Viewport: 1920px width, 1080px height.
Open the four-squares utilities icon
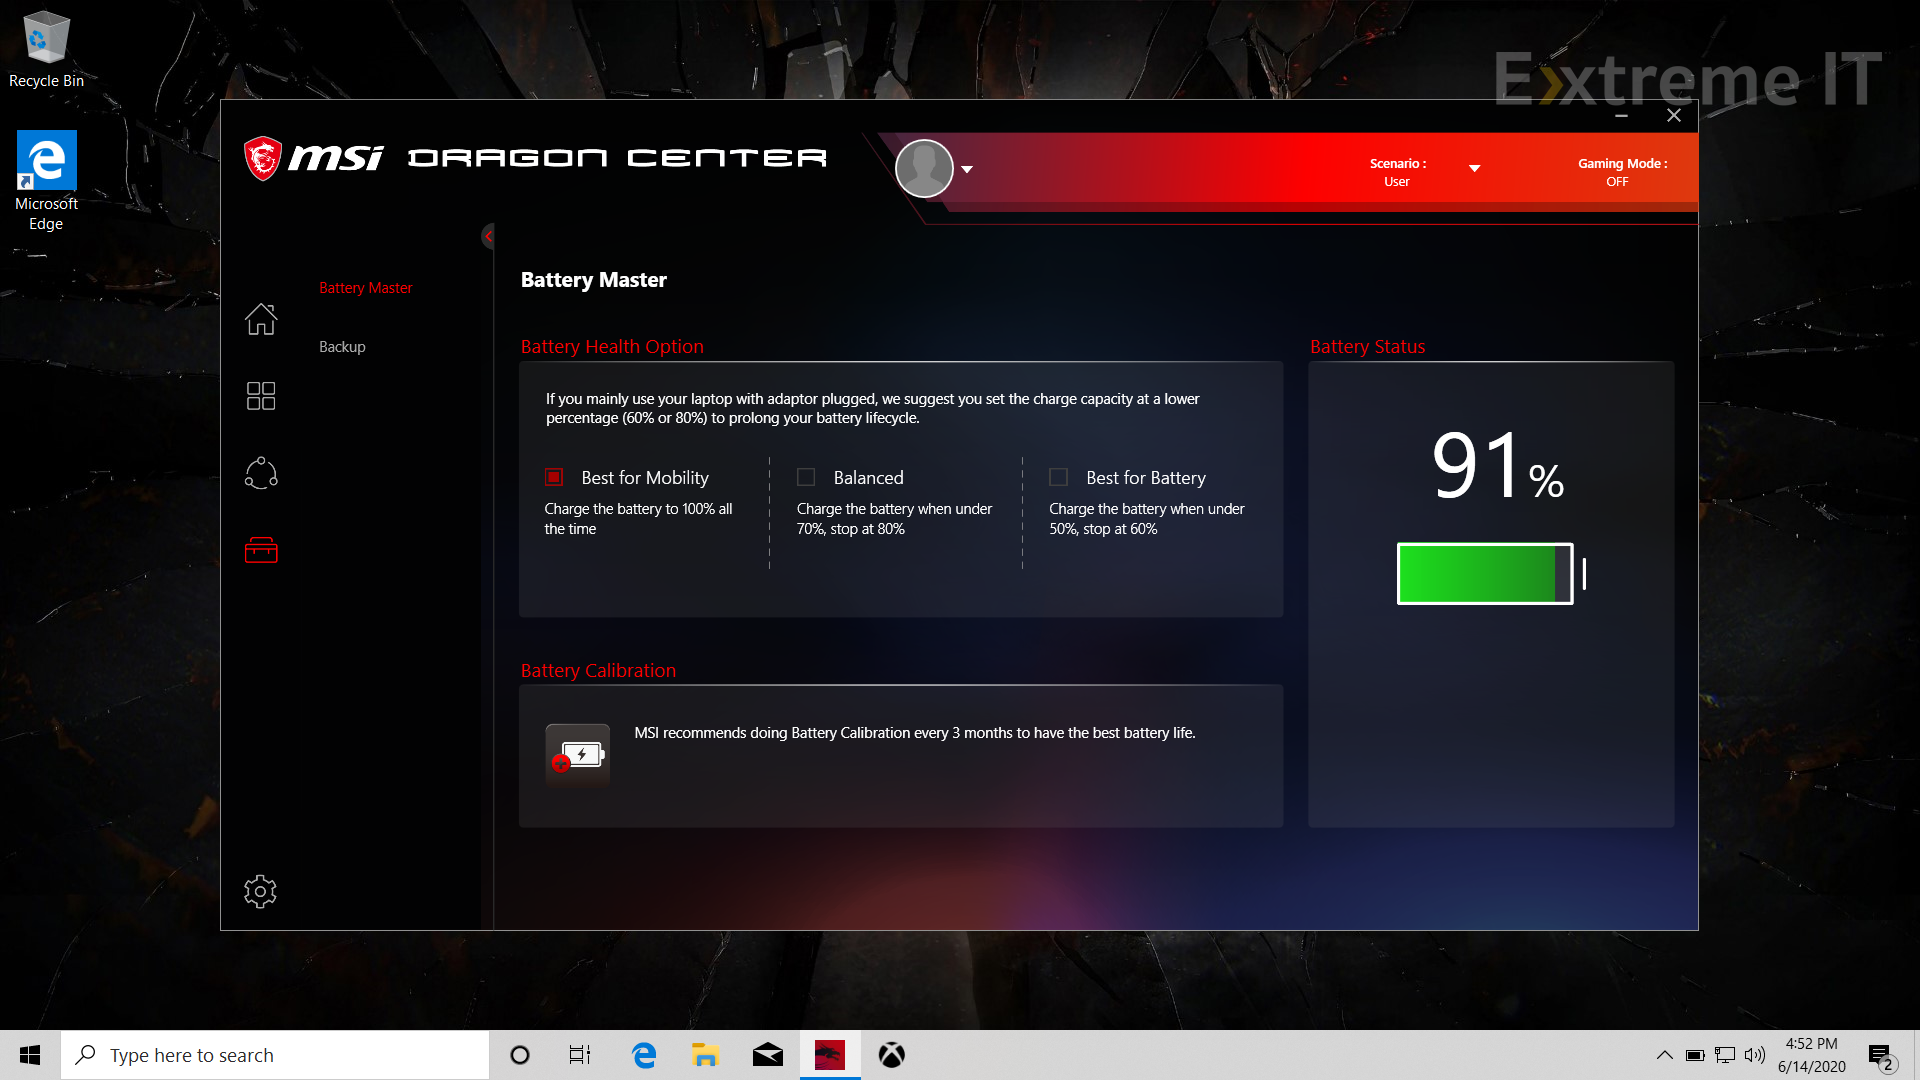(x=261, y=396)
